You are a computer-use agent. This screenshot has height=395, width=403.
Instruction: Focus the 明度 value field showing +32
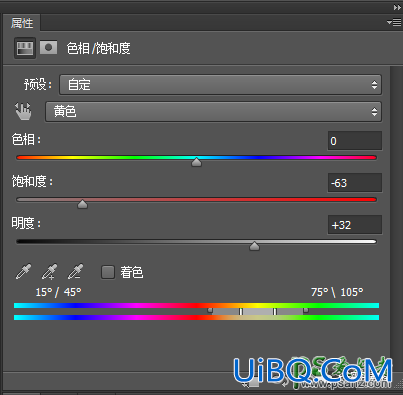(355, 225)
